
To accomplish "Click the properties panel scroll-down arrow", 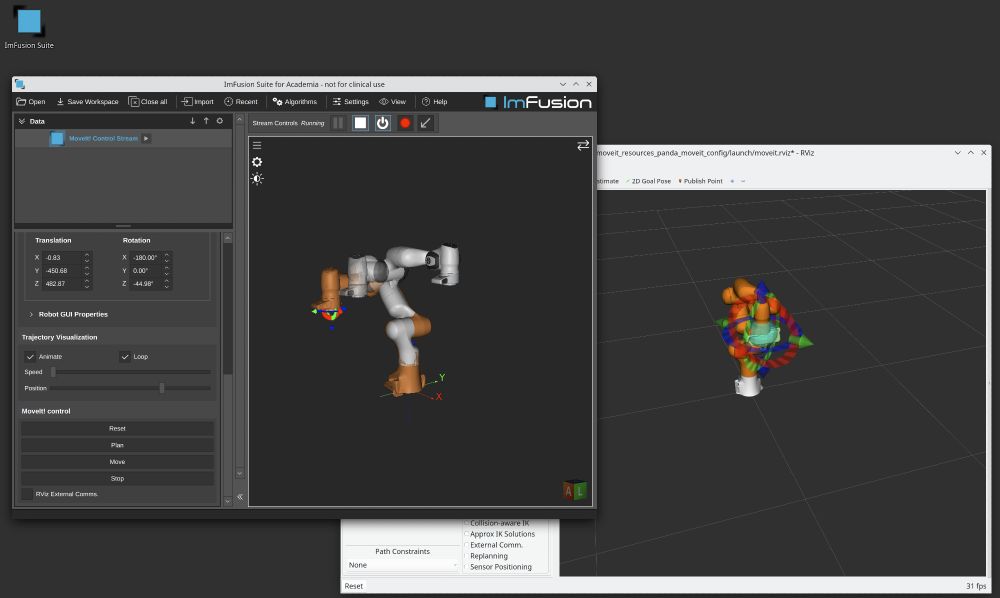I will [x=228, y=502].
